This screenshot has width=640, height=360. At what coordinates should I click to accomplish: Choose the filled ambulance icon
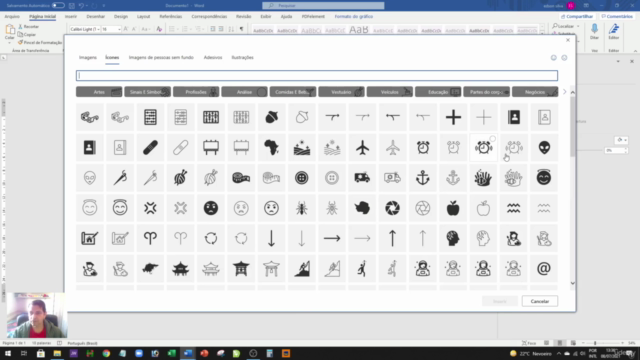(x=362, y=178)
